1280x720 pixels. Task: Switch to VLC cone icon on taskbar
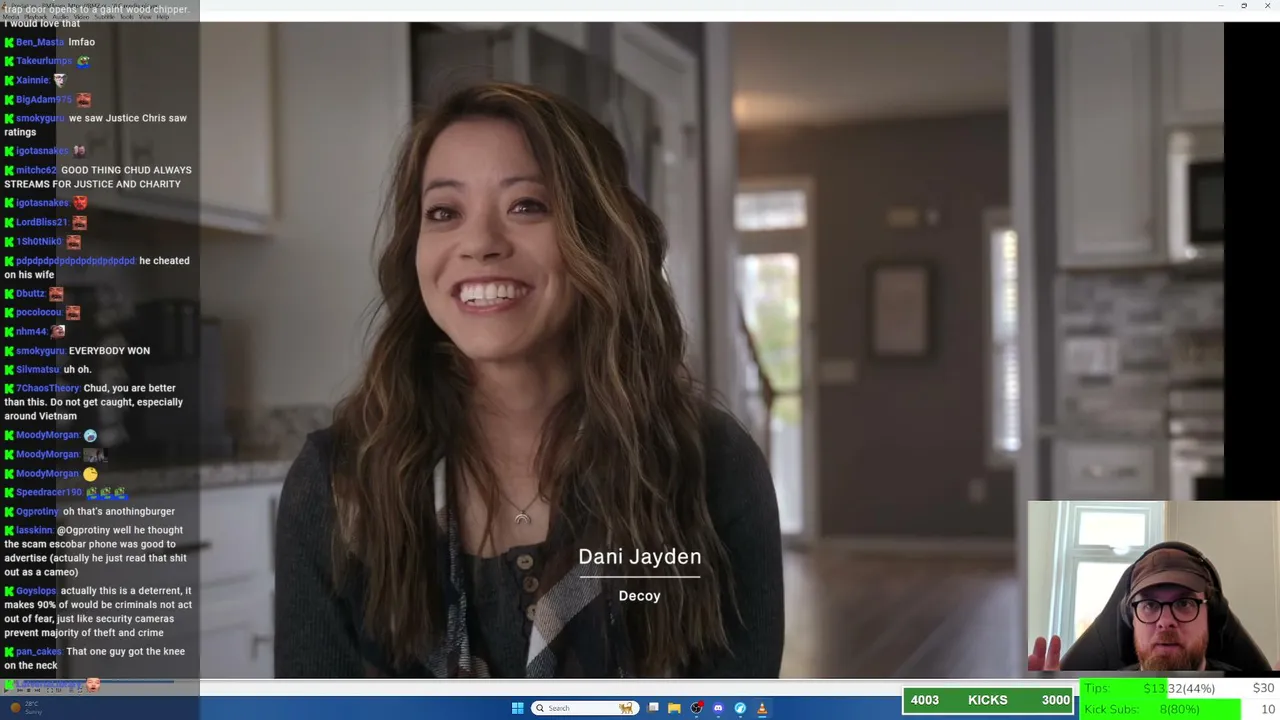tap(762, 708)
